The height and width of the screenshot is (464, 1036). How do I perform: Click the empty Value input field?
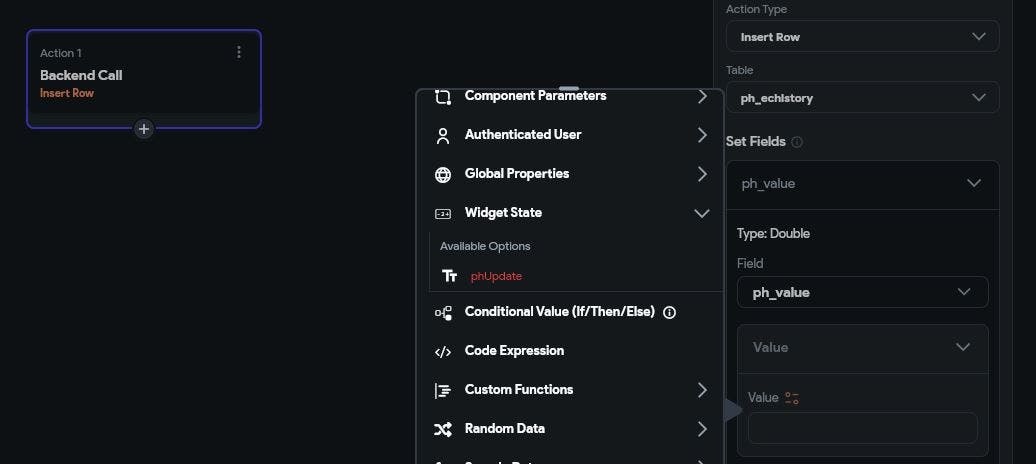pos(862,428)
